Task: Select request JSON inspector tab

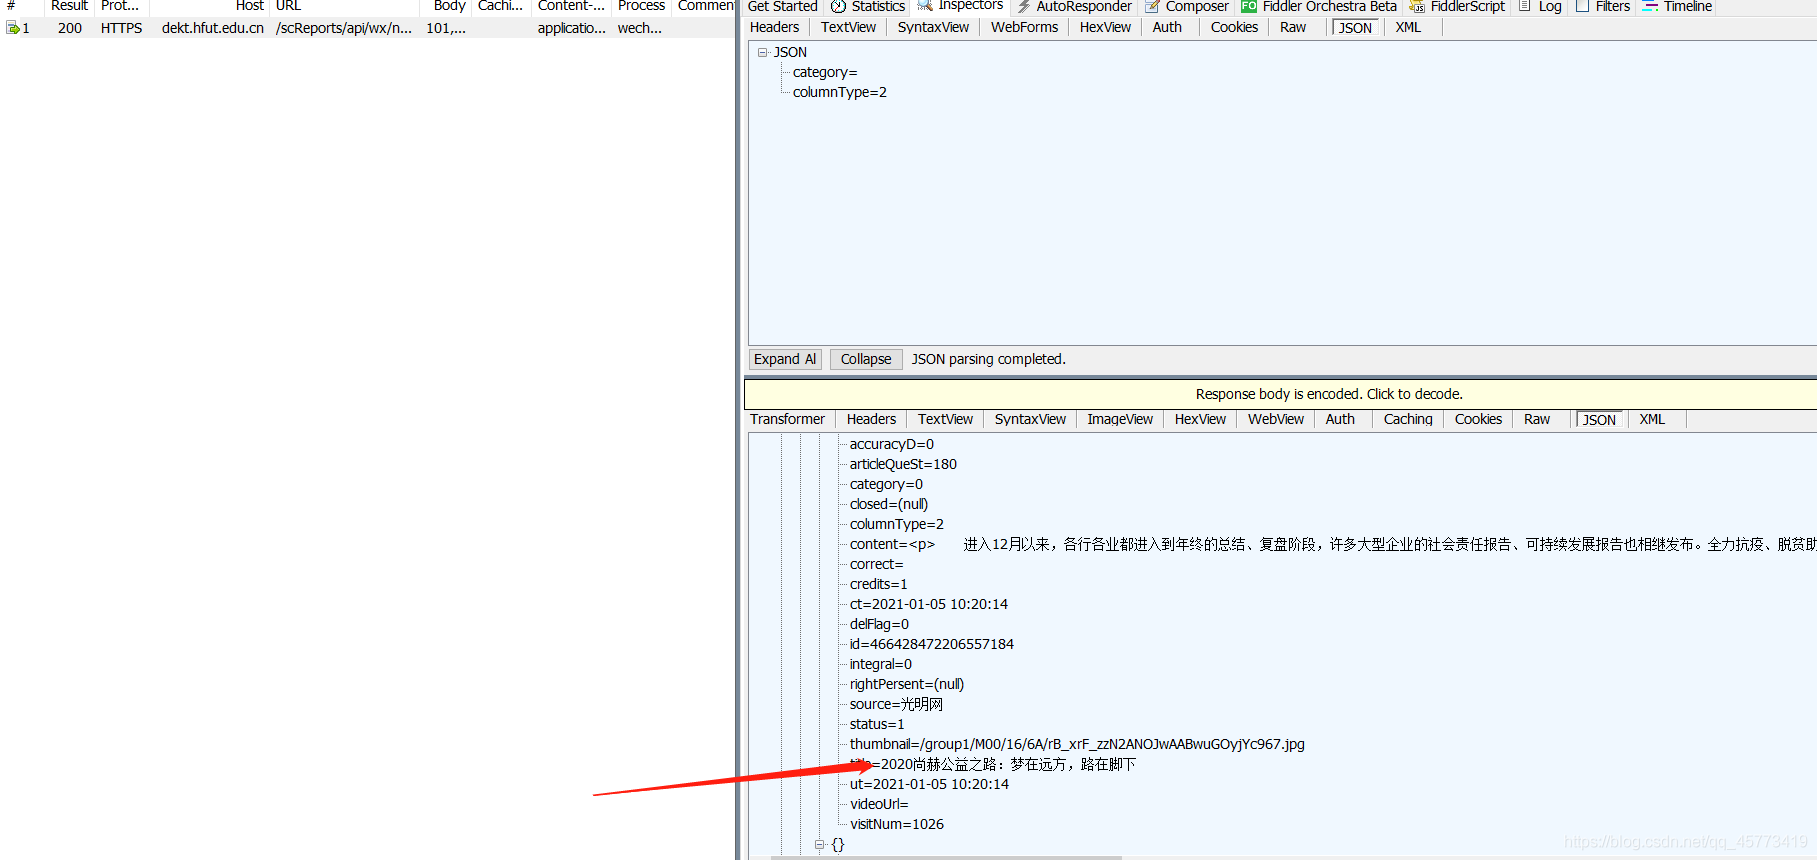Action: click(1355, 28)
